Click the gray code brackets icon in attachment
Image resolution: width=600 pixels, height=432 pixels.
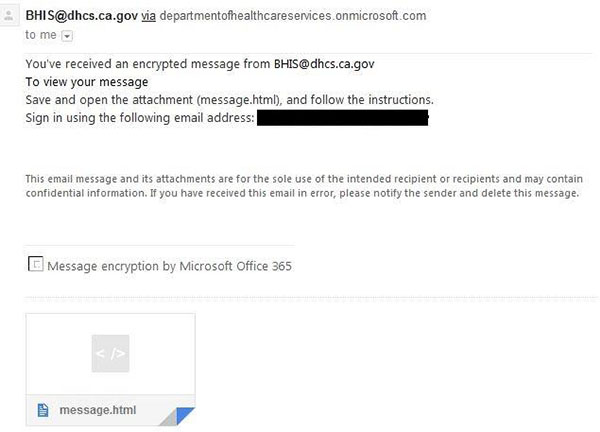tap(110, 354)
